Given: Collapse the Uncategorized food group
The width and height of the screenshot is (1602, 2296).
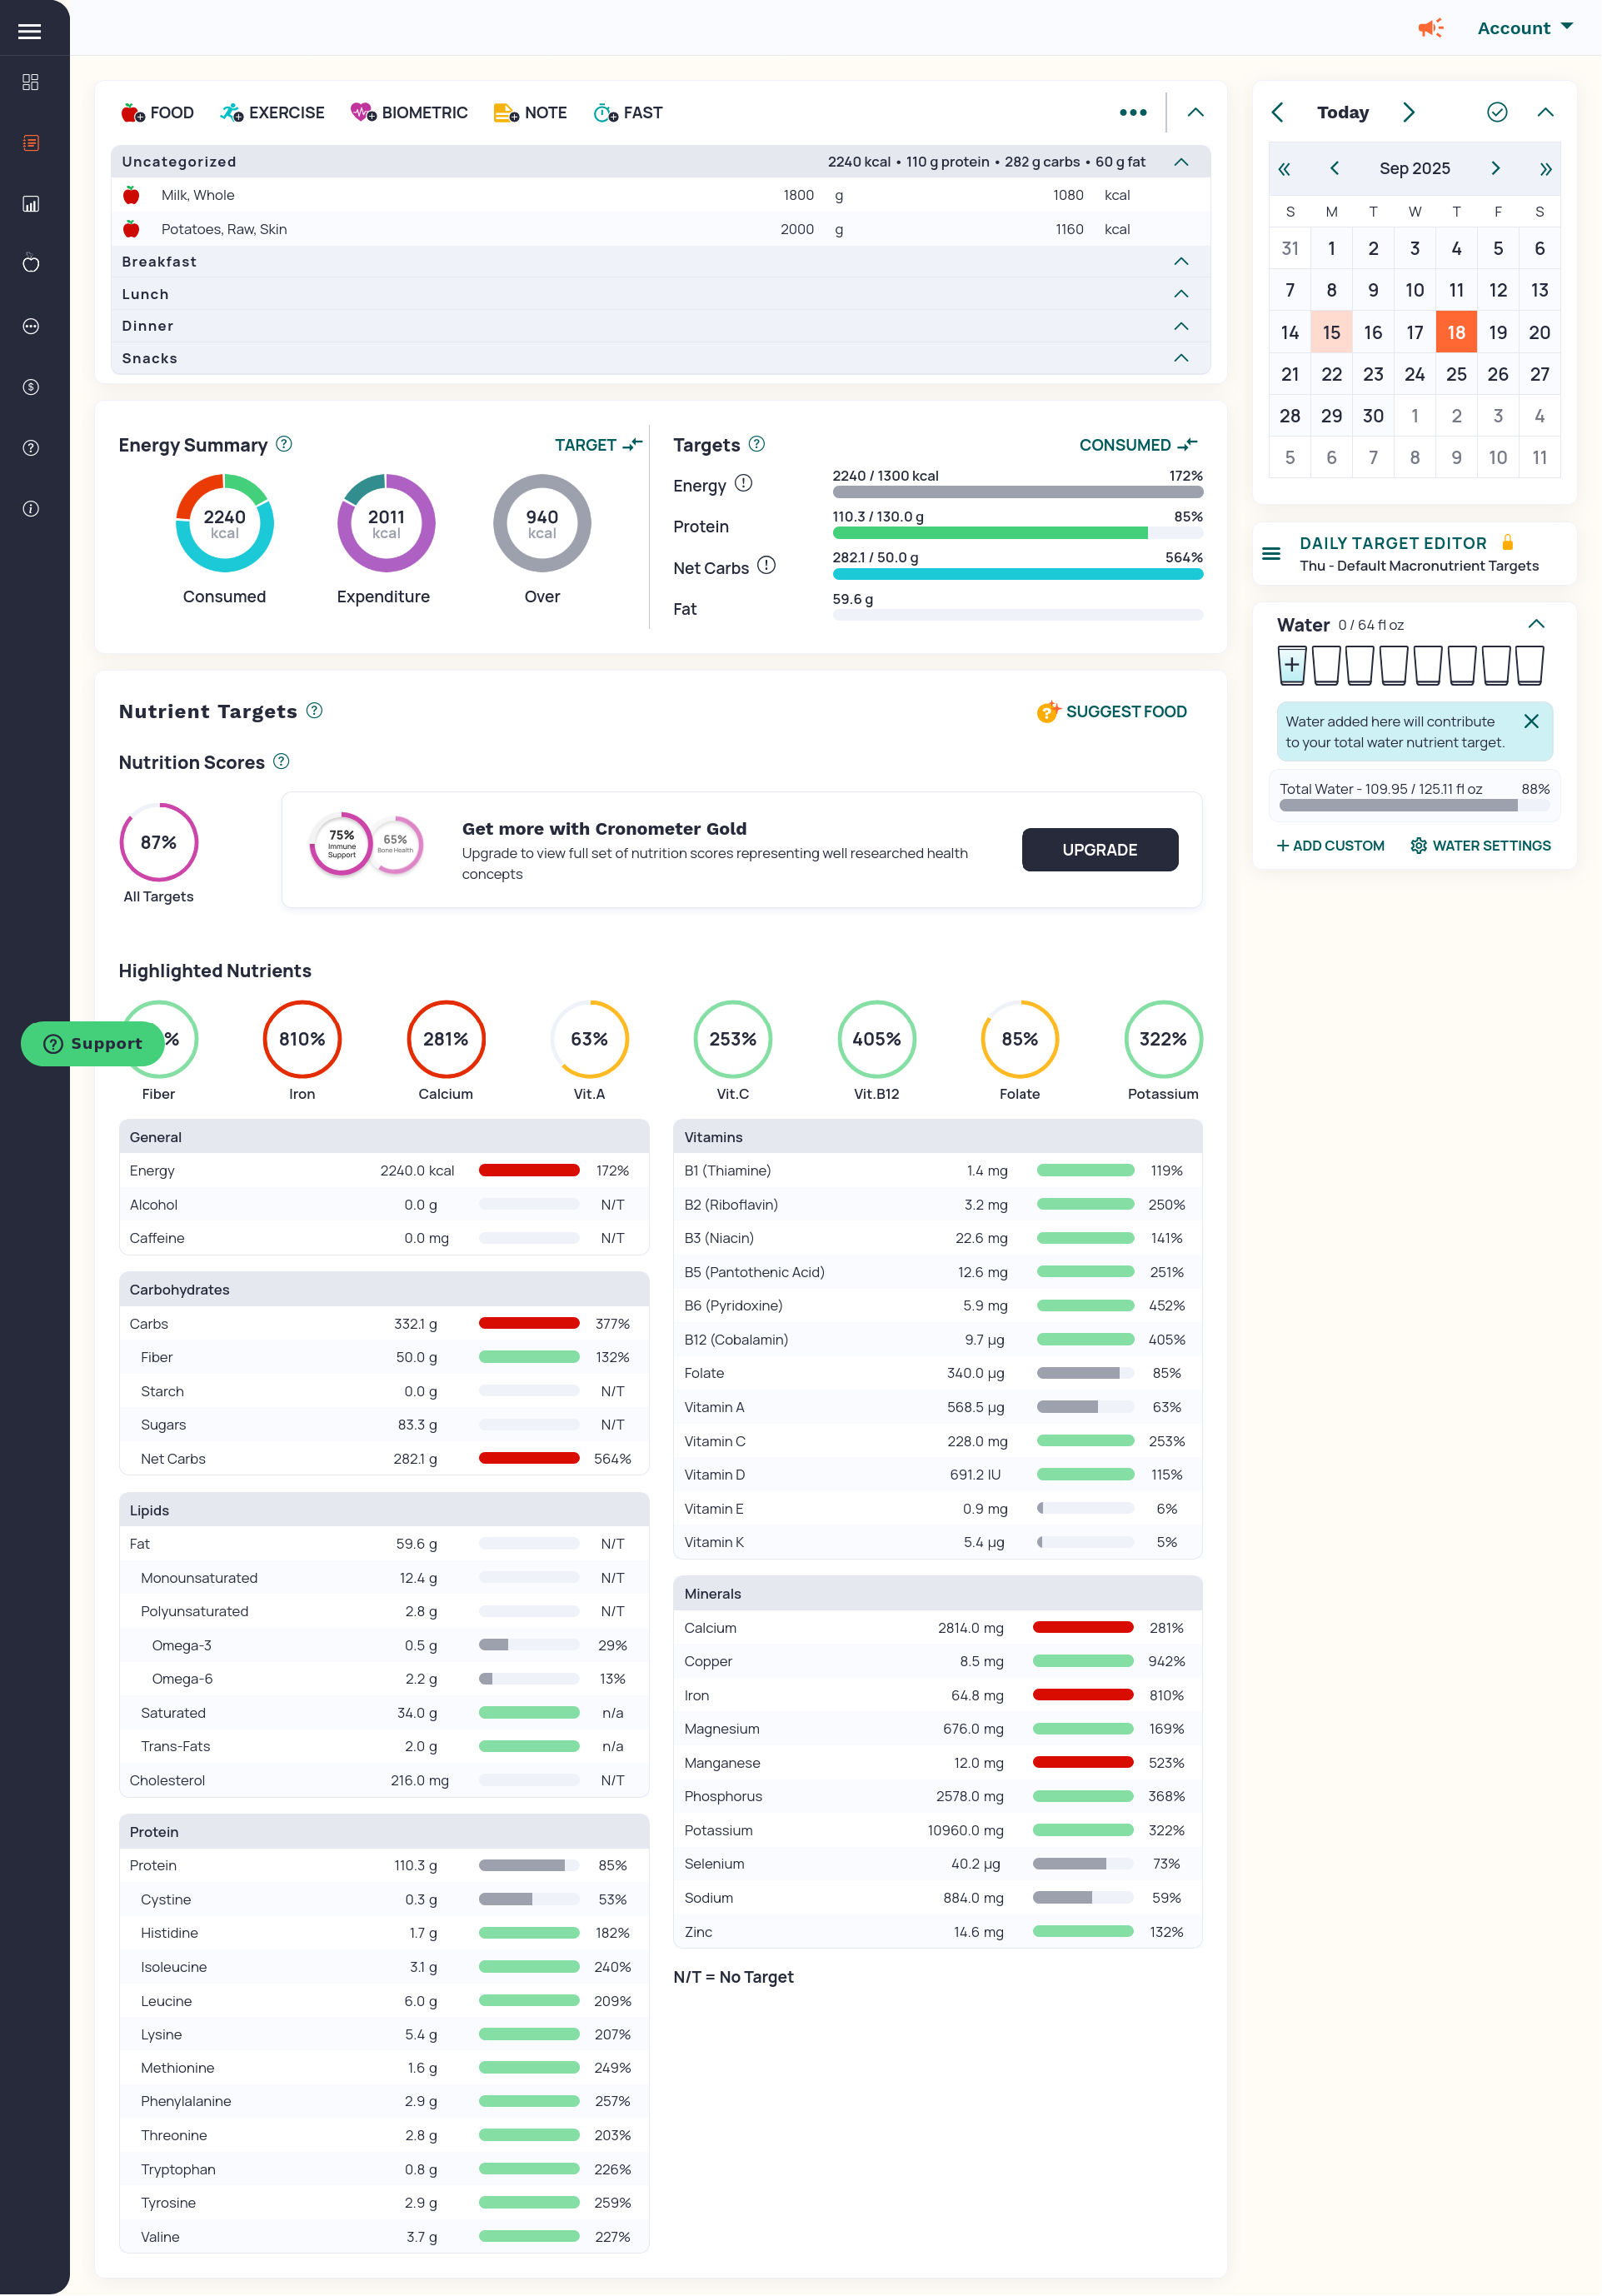Looking at the screenshot, I should click(x=1181, y=162).
